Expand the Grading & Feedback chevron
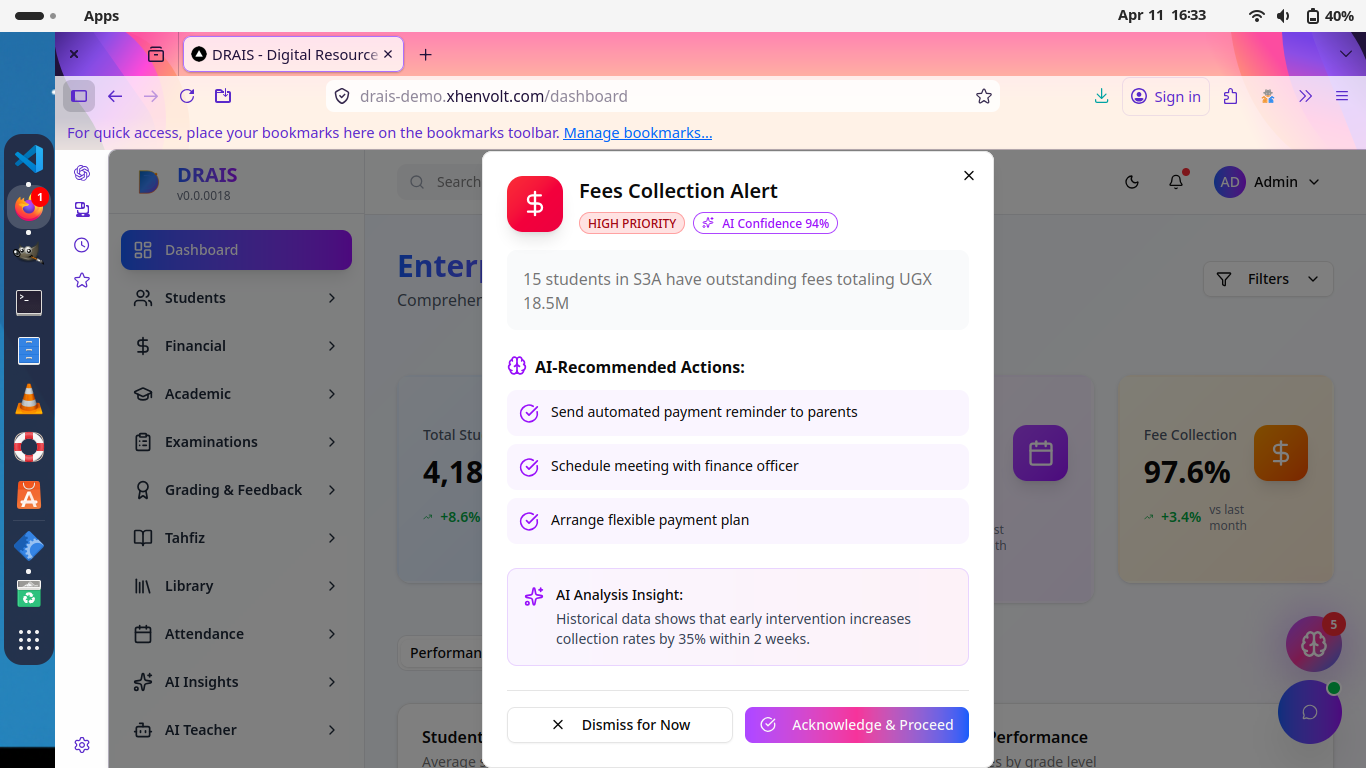 332,490
